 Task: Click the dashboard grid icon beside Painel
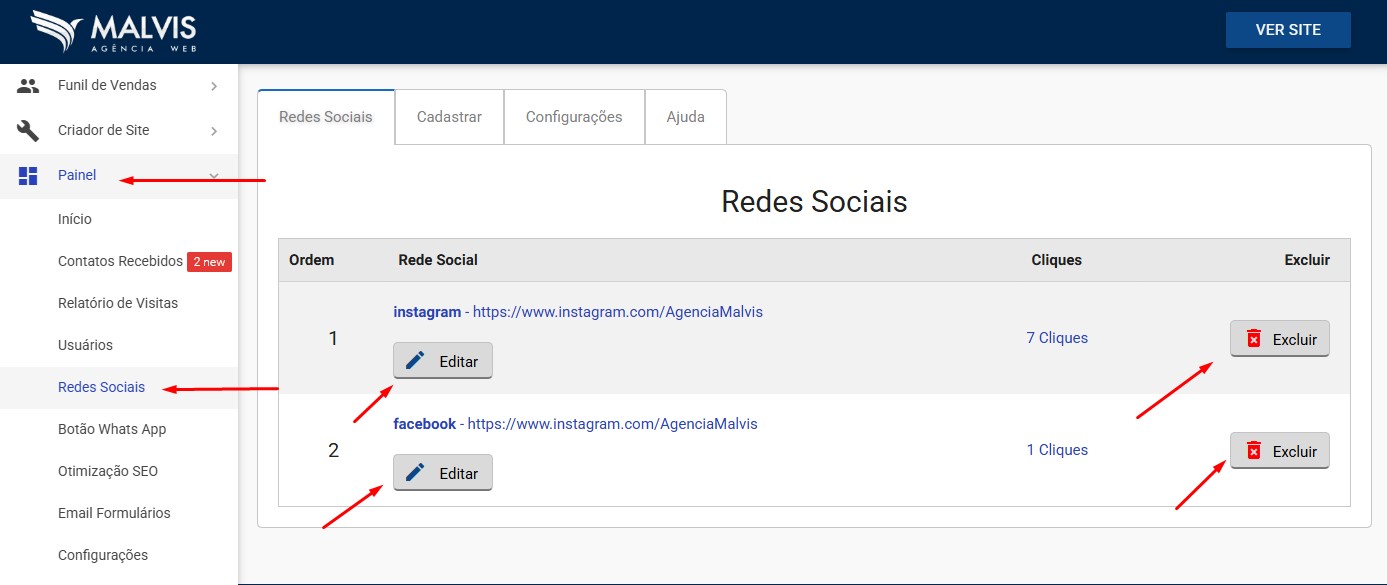coord(28,176)
